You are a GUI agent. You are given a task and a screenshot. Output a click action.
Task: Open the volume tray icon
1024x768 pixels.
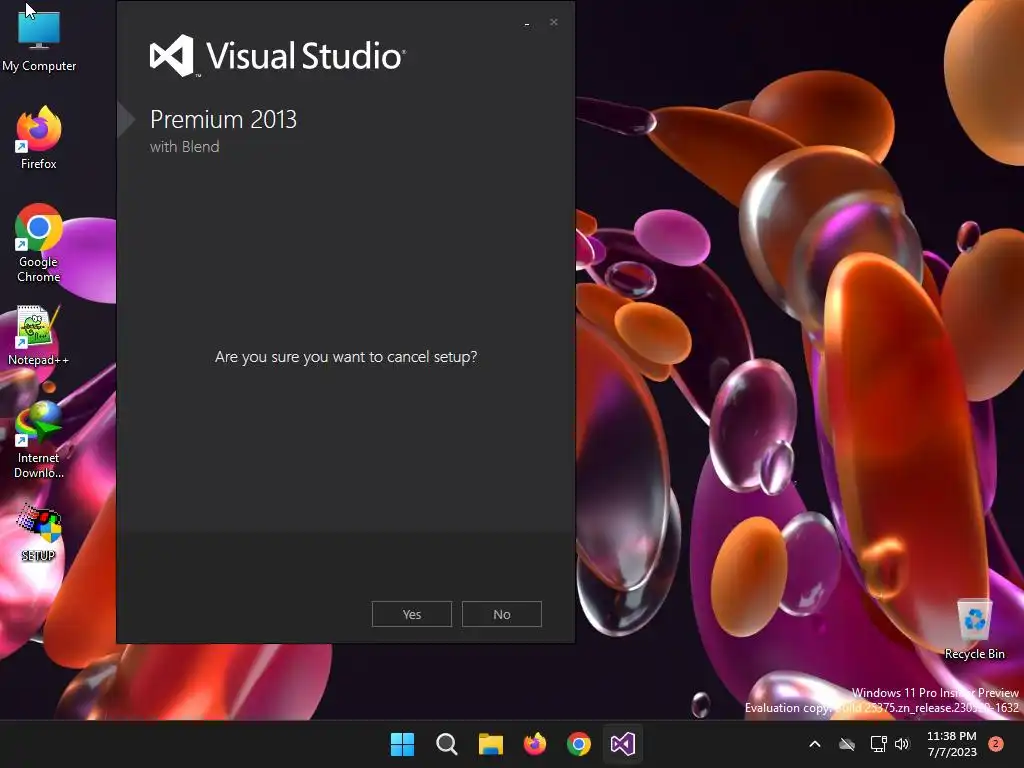click(x=902, y=744)
